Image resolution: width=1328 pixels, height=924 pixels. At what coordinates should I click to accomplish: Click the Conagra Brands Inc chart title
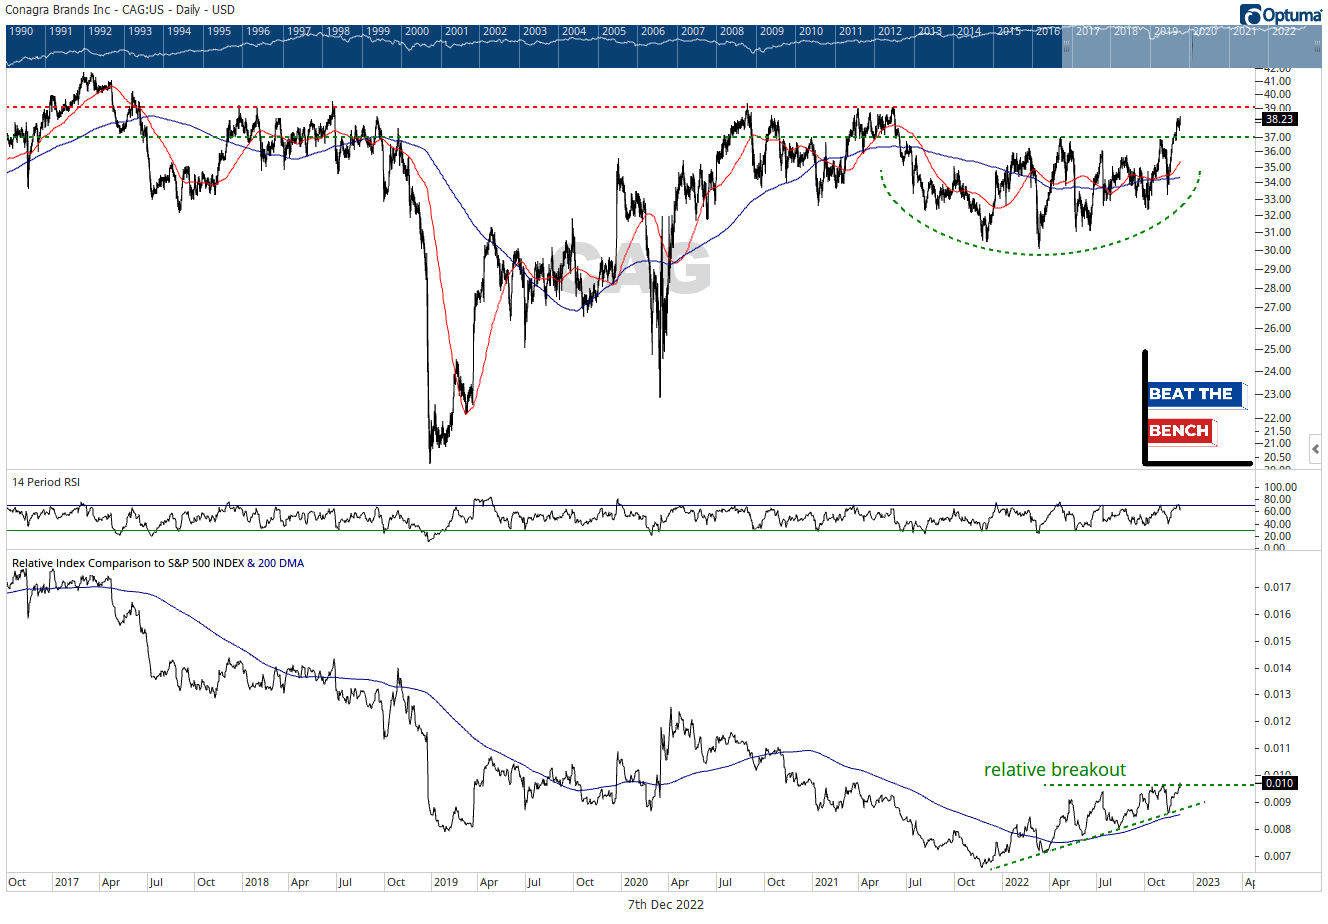120,10
